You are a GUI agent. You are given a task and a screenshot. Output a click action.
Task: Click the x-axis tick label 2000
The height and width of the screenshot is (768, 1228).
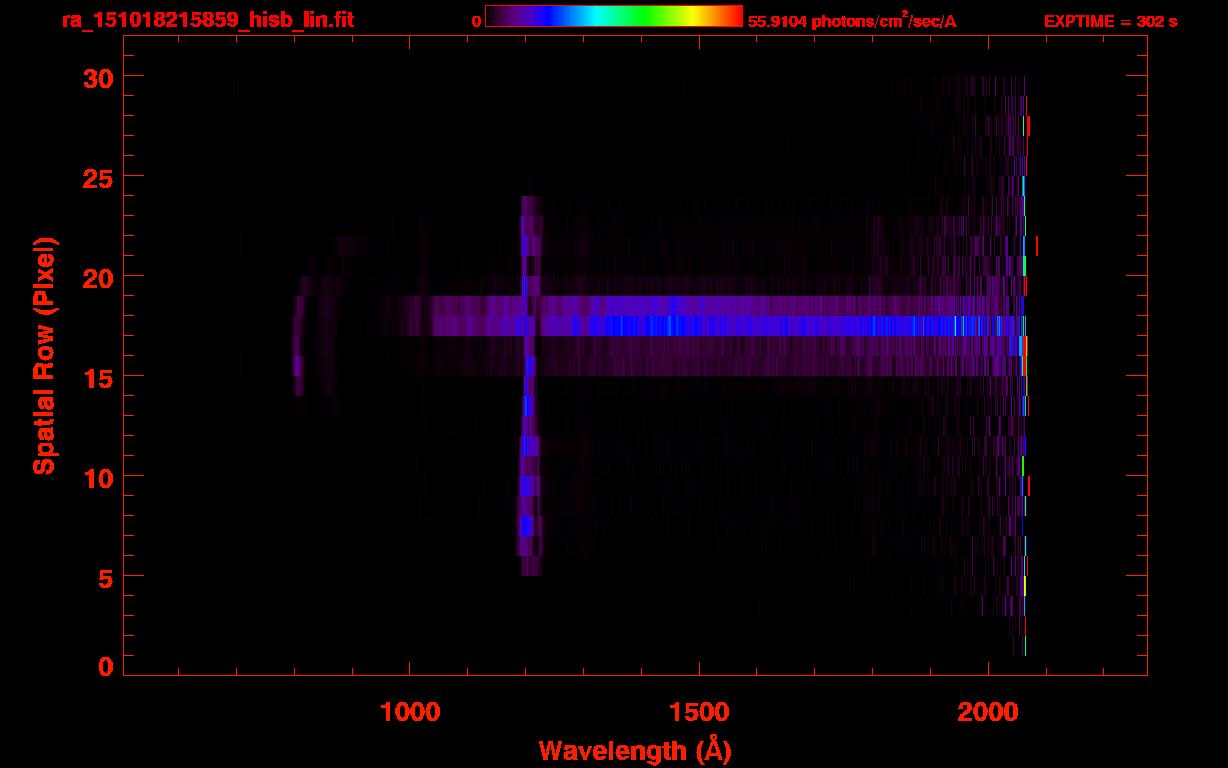tap(988, 711)
